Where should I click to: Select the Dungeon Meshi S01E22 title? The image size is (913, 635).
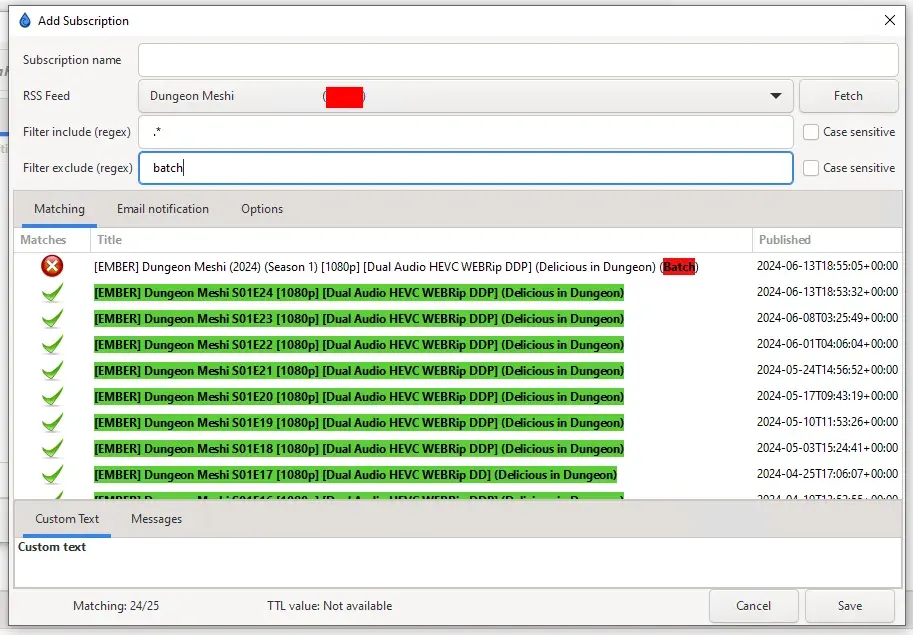359,345
